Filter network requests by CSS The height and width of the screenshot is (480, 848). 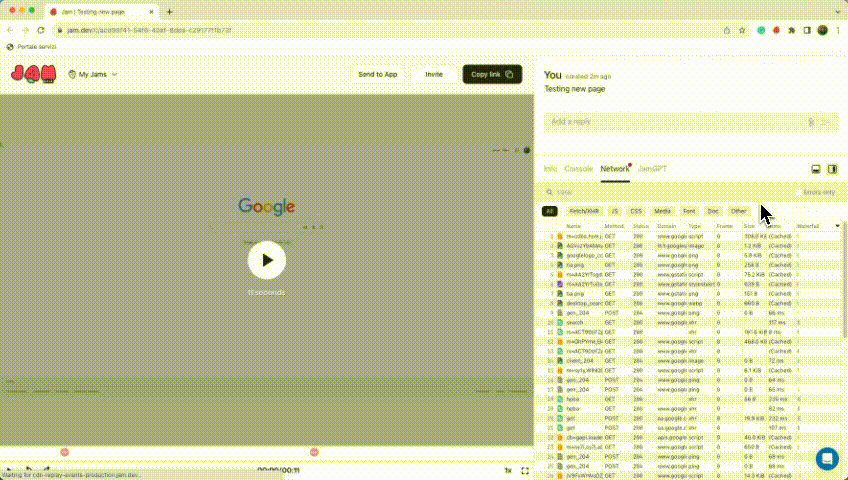[x=635, y=211]
